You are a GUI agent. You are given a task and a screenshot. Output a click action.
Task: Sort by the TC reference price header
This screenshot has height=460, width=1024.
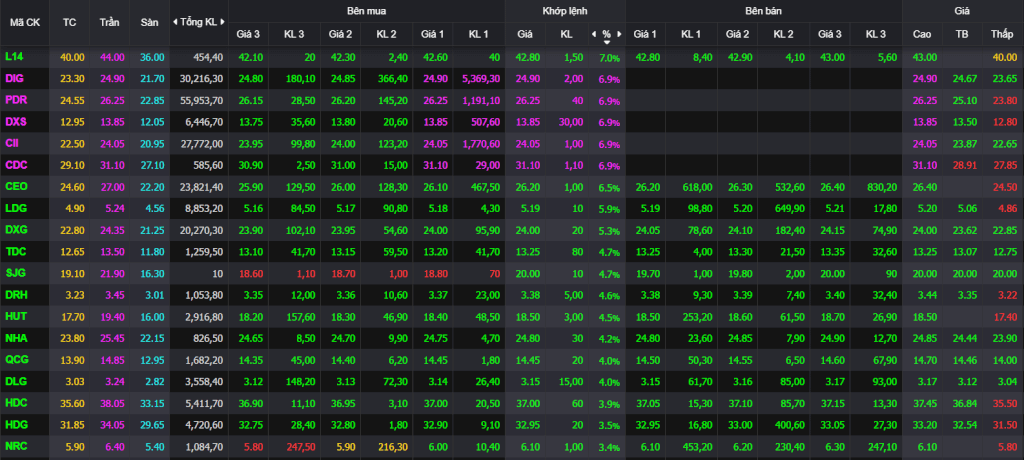click(69, 22)
